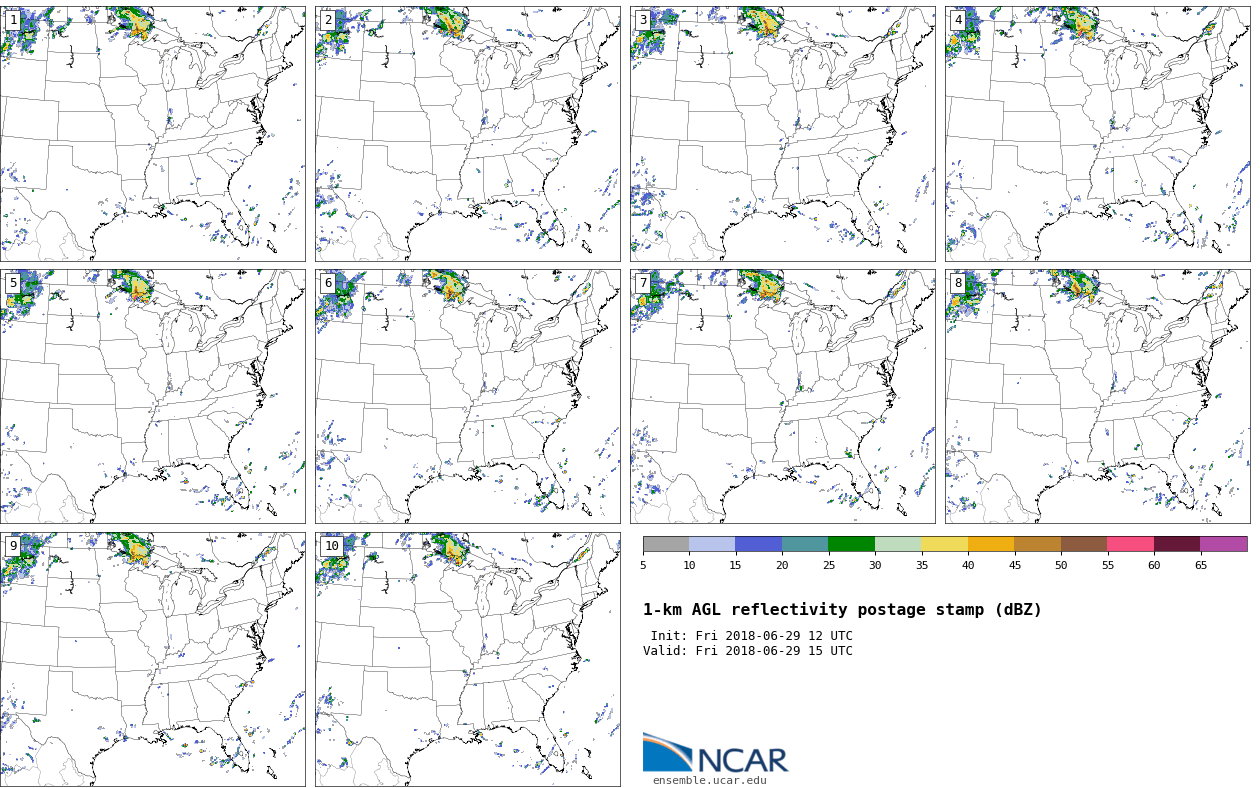Screen dimensions: 1260x788
Task: Open ensemble member 6 reflectivity map
Action: click(467, 396)
